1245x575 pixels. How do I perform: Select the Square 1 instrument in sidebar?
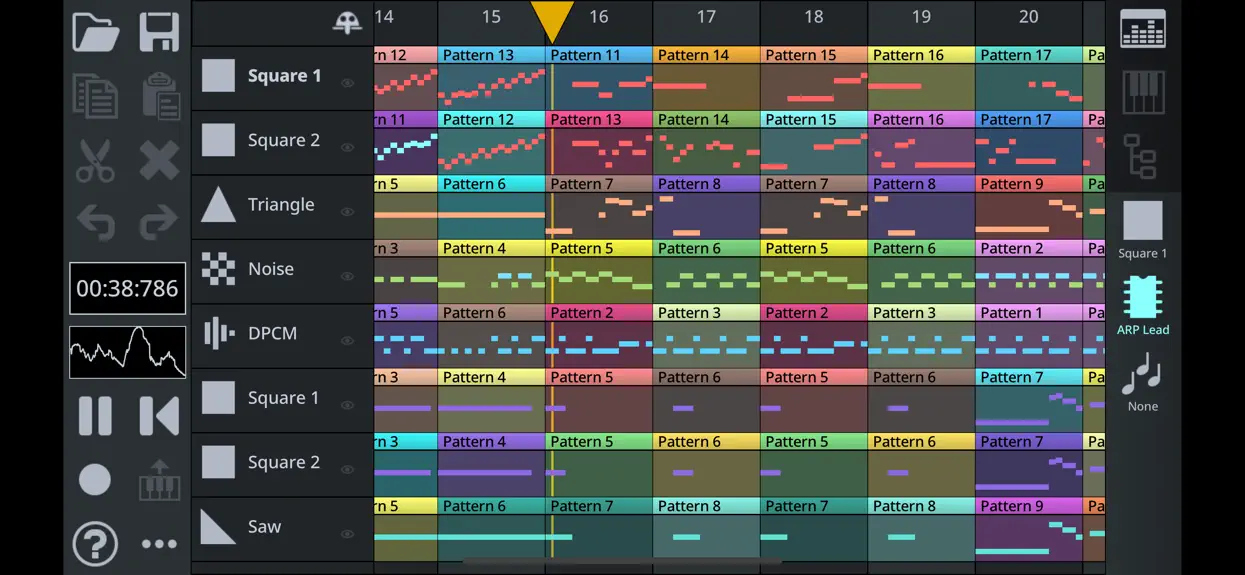pos(1143,230)
